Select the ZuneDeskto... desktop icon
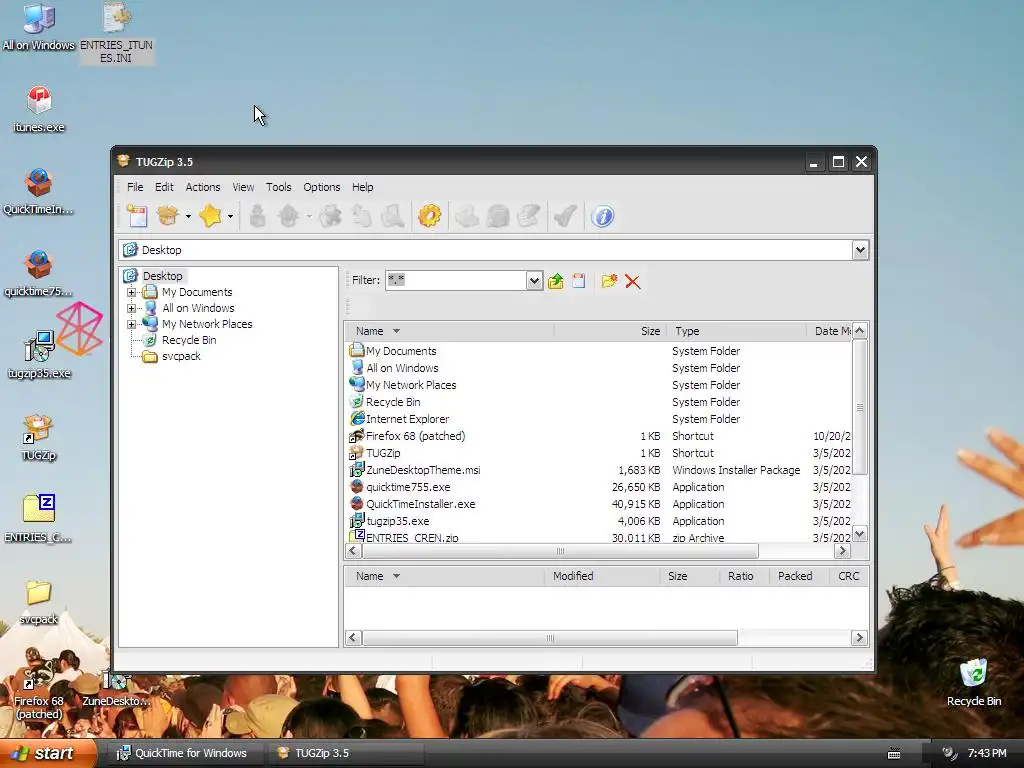The image size is (1024, 768). click(116, 689)
